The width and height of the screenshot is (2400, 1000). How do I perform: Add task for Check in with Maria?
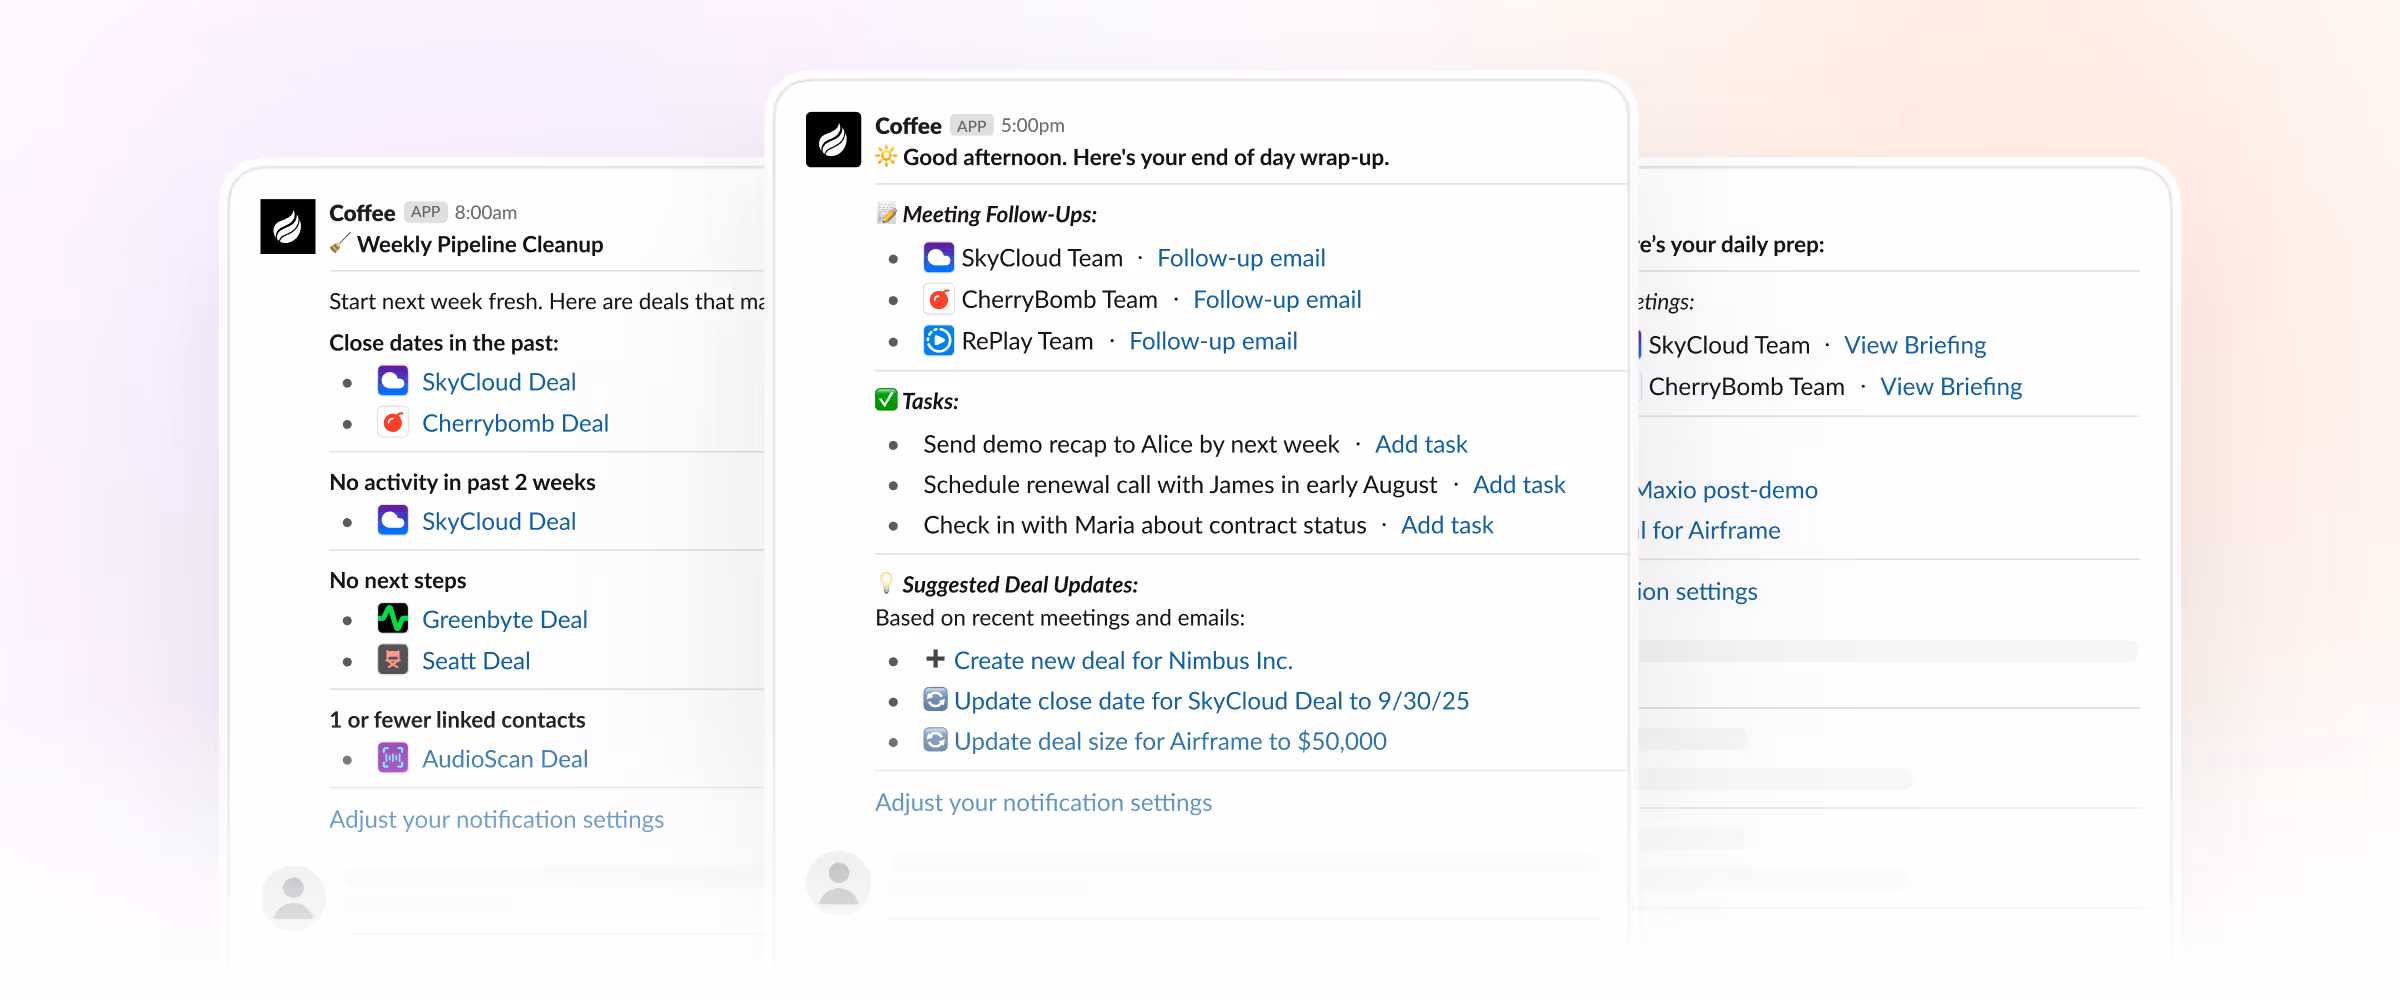pyautogui.click(x=1447, y=525)
